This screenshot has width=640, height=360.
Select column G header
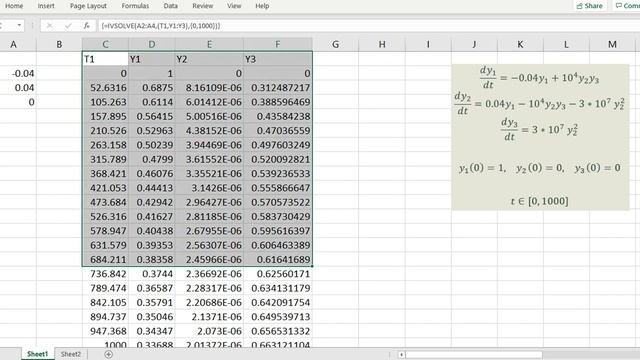(x=336, y=44)
